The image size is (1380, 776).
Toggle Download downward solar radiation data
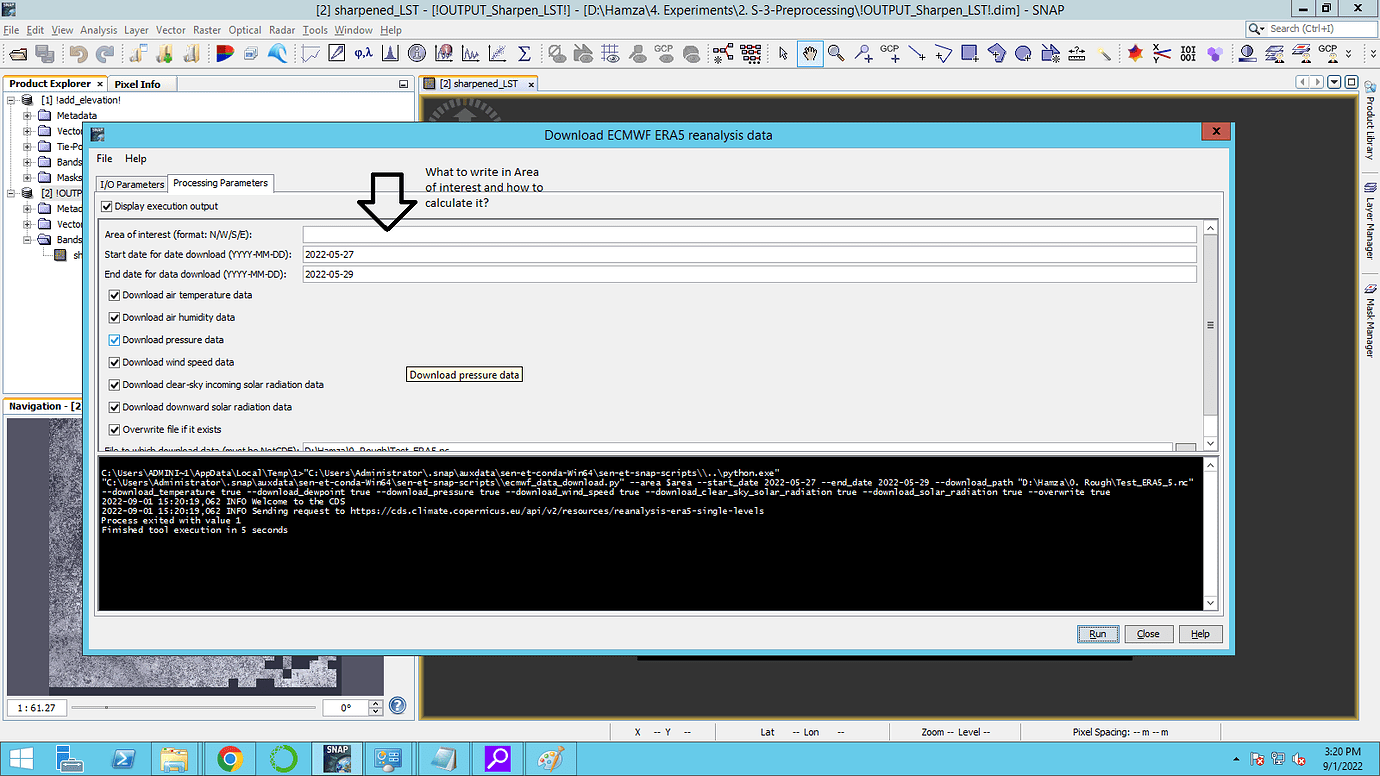point(115,407)
